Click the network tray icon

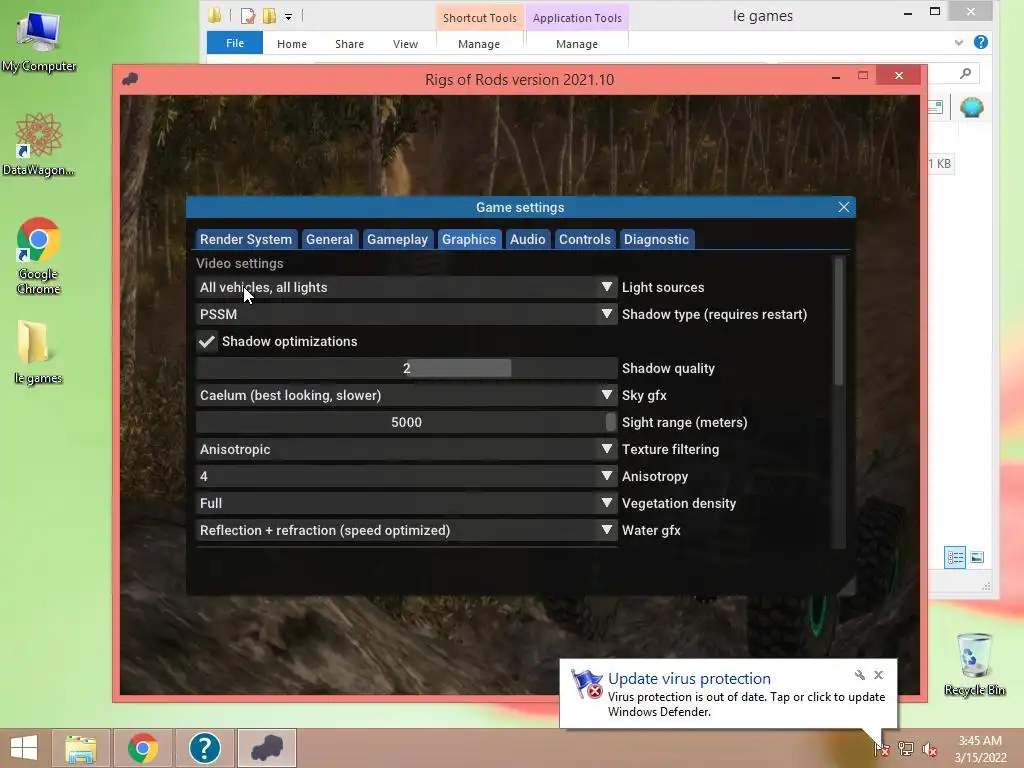[x=906, y=748]
